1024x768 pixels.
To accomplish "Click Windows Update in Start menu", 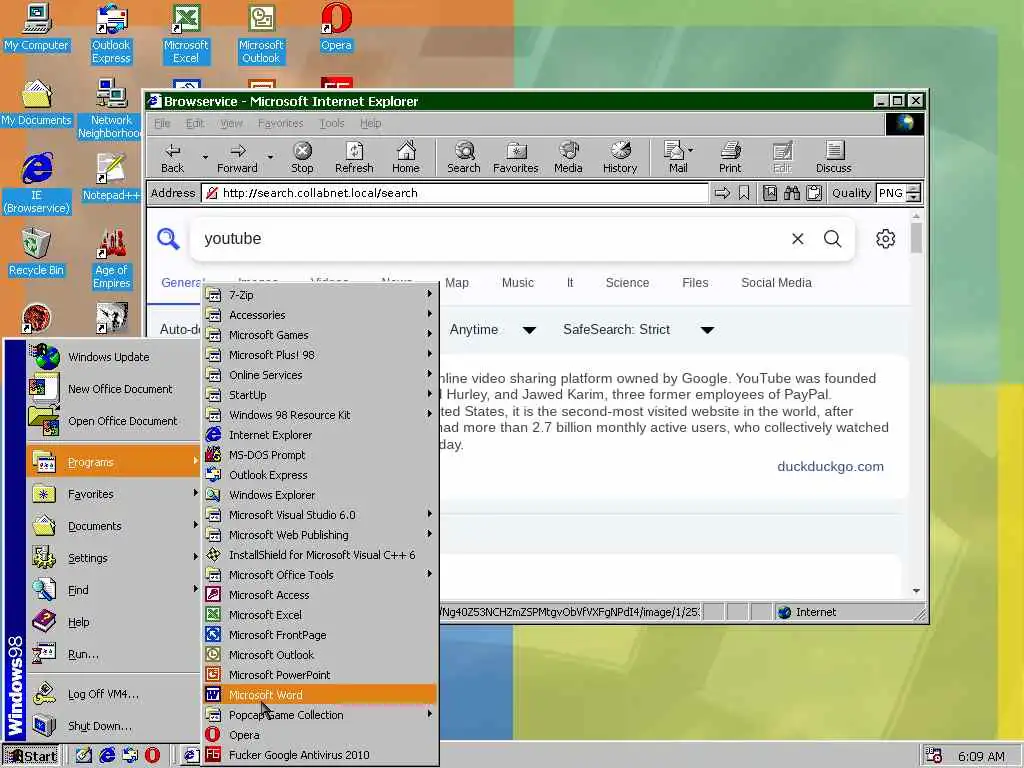I will coord(113,357).
